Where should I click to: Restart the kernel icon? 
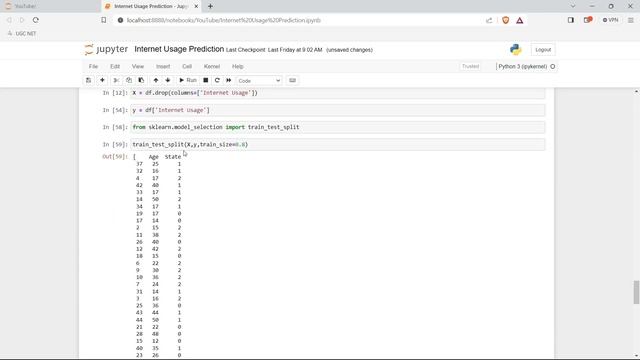coord(217,80)
